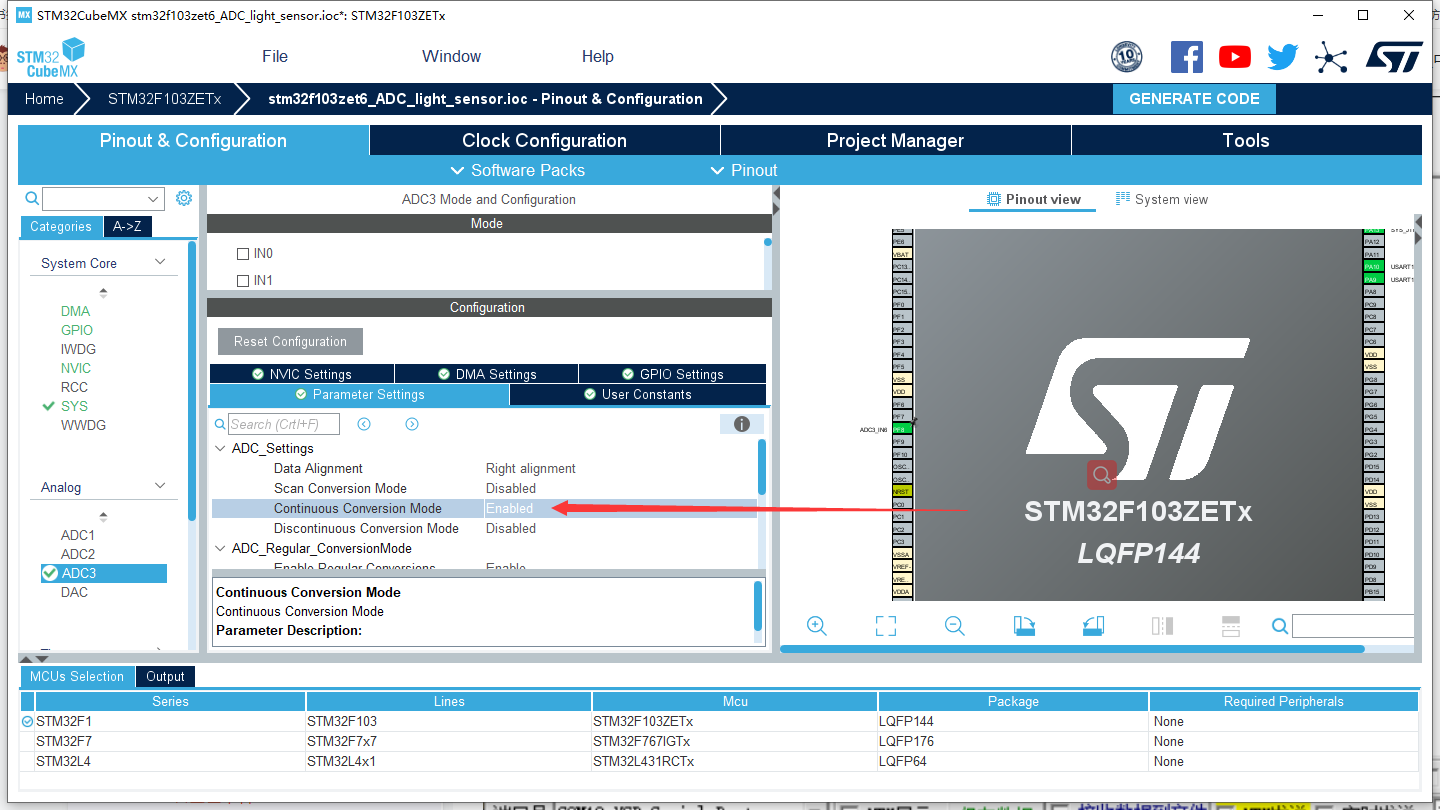The width and height of the screenshot is (1440, 810).
Task: Select RCC in System Core
Action: [74, 387]
